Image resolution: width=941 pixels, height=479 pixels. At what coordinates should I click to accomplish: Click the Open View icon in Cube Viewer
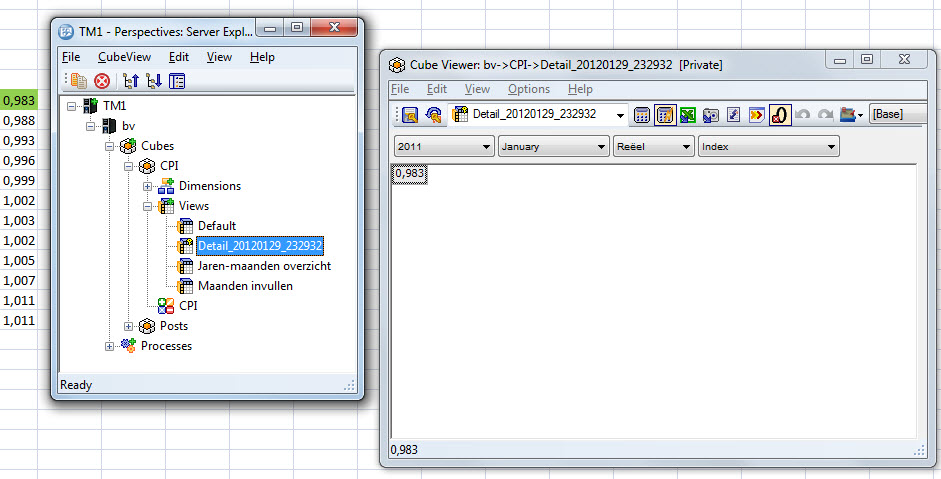coord(410,115)
